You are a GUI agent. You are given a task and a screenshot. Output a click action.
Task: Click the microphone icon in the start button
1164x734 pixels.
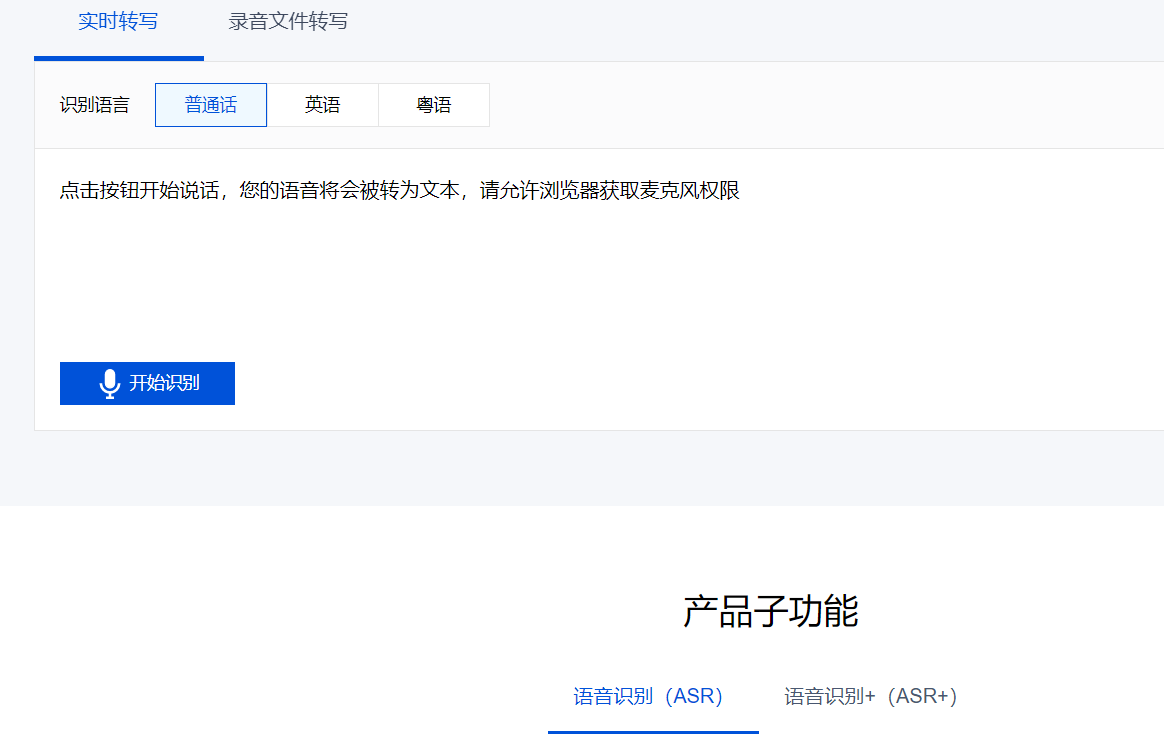[x=110, y=384]
